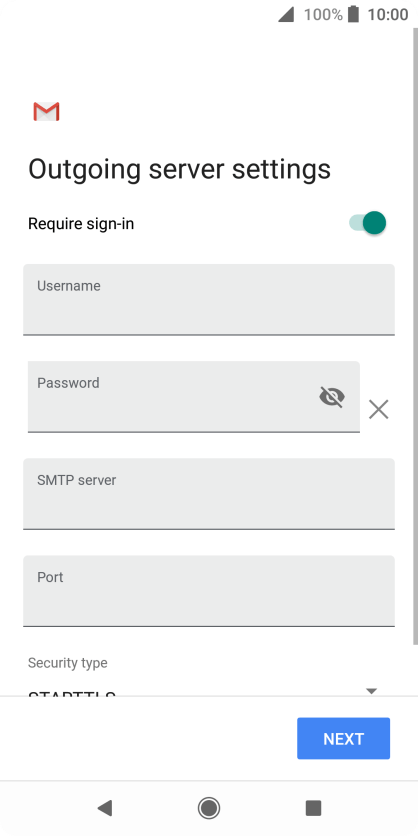Select the STARTTLS security type value

coord(72,693)
